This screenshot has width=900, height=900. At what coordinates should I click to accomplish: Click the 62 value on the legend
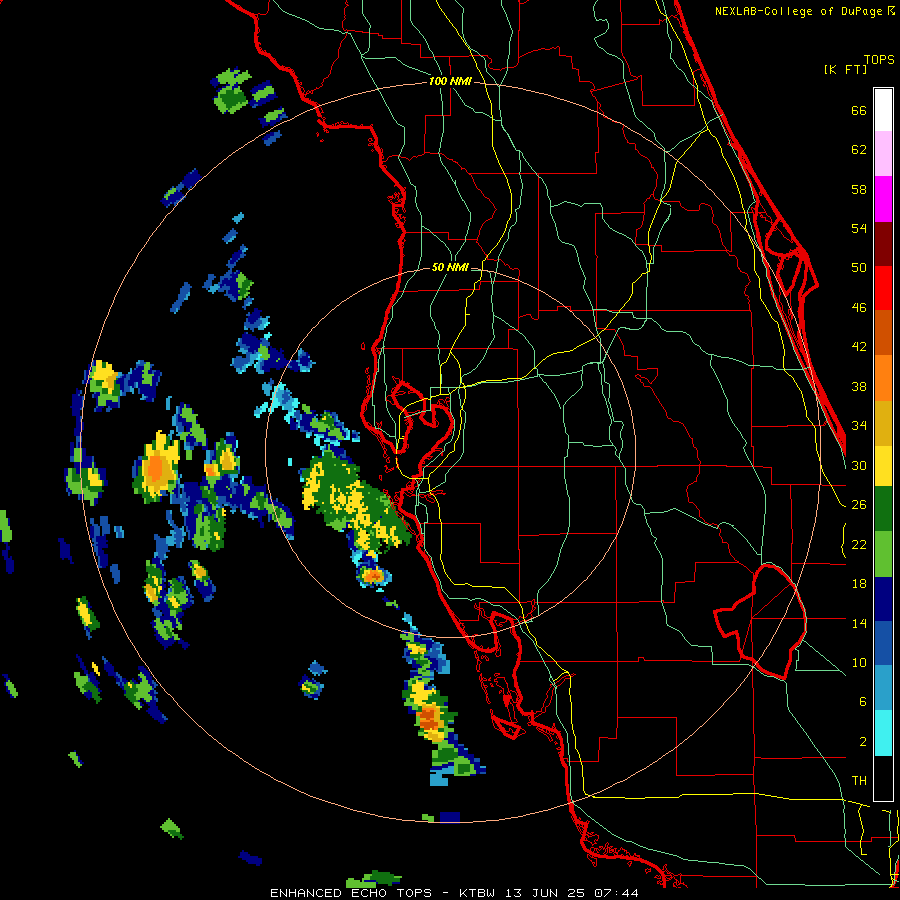pos(859,150)
